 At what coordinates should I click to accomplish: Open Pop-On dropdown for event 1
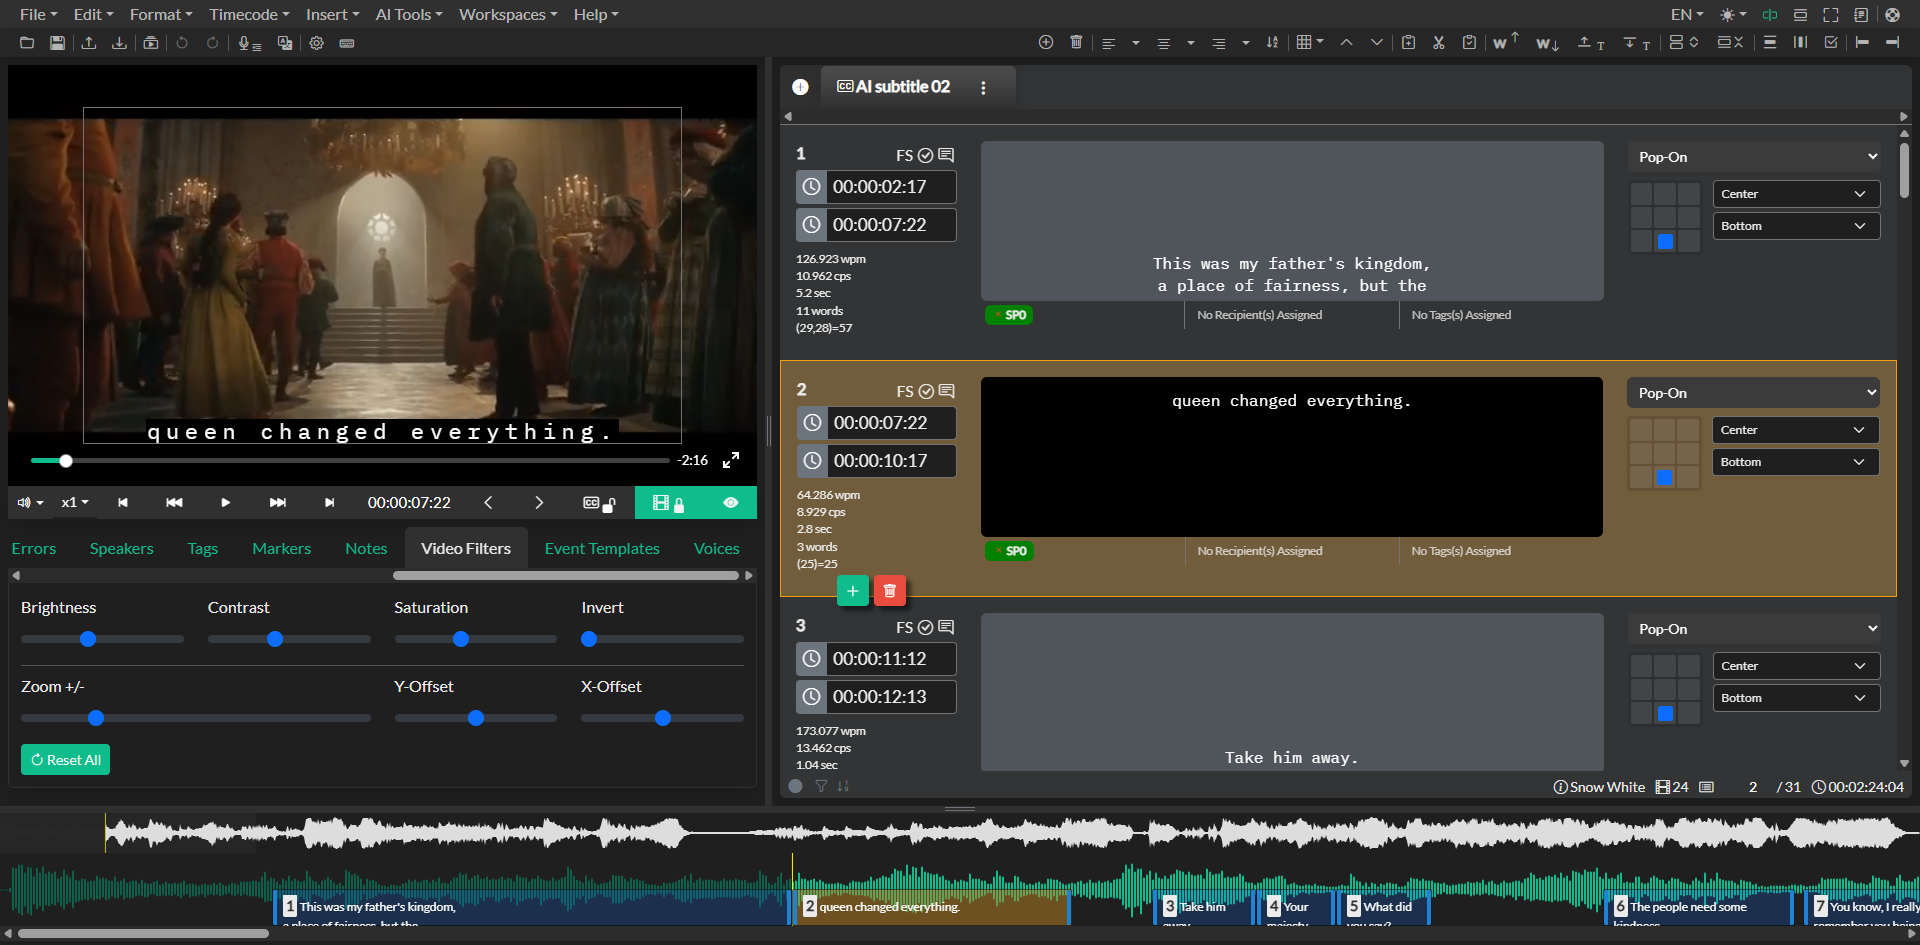pos(1755,157)
